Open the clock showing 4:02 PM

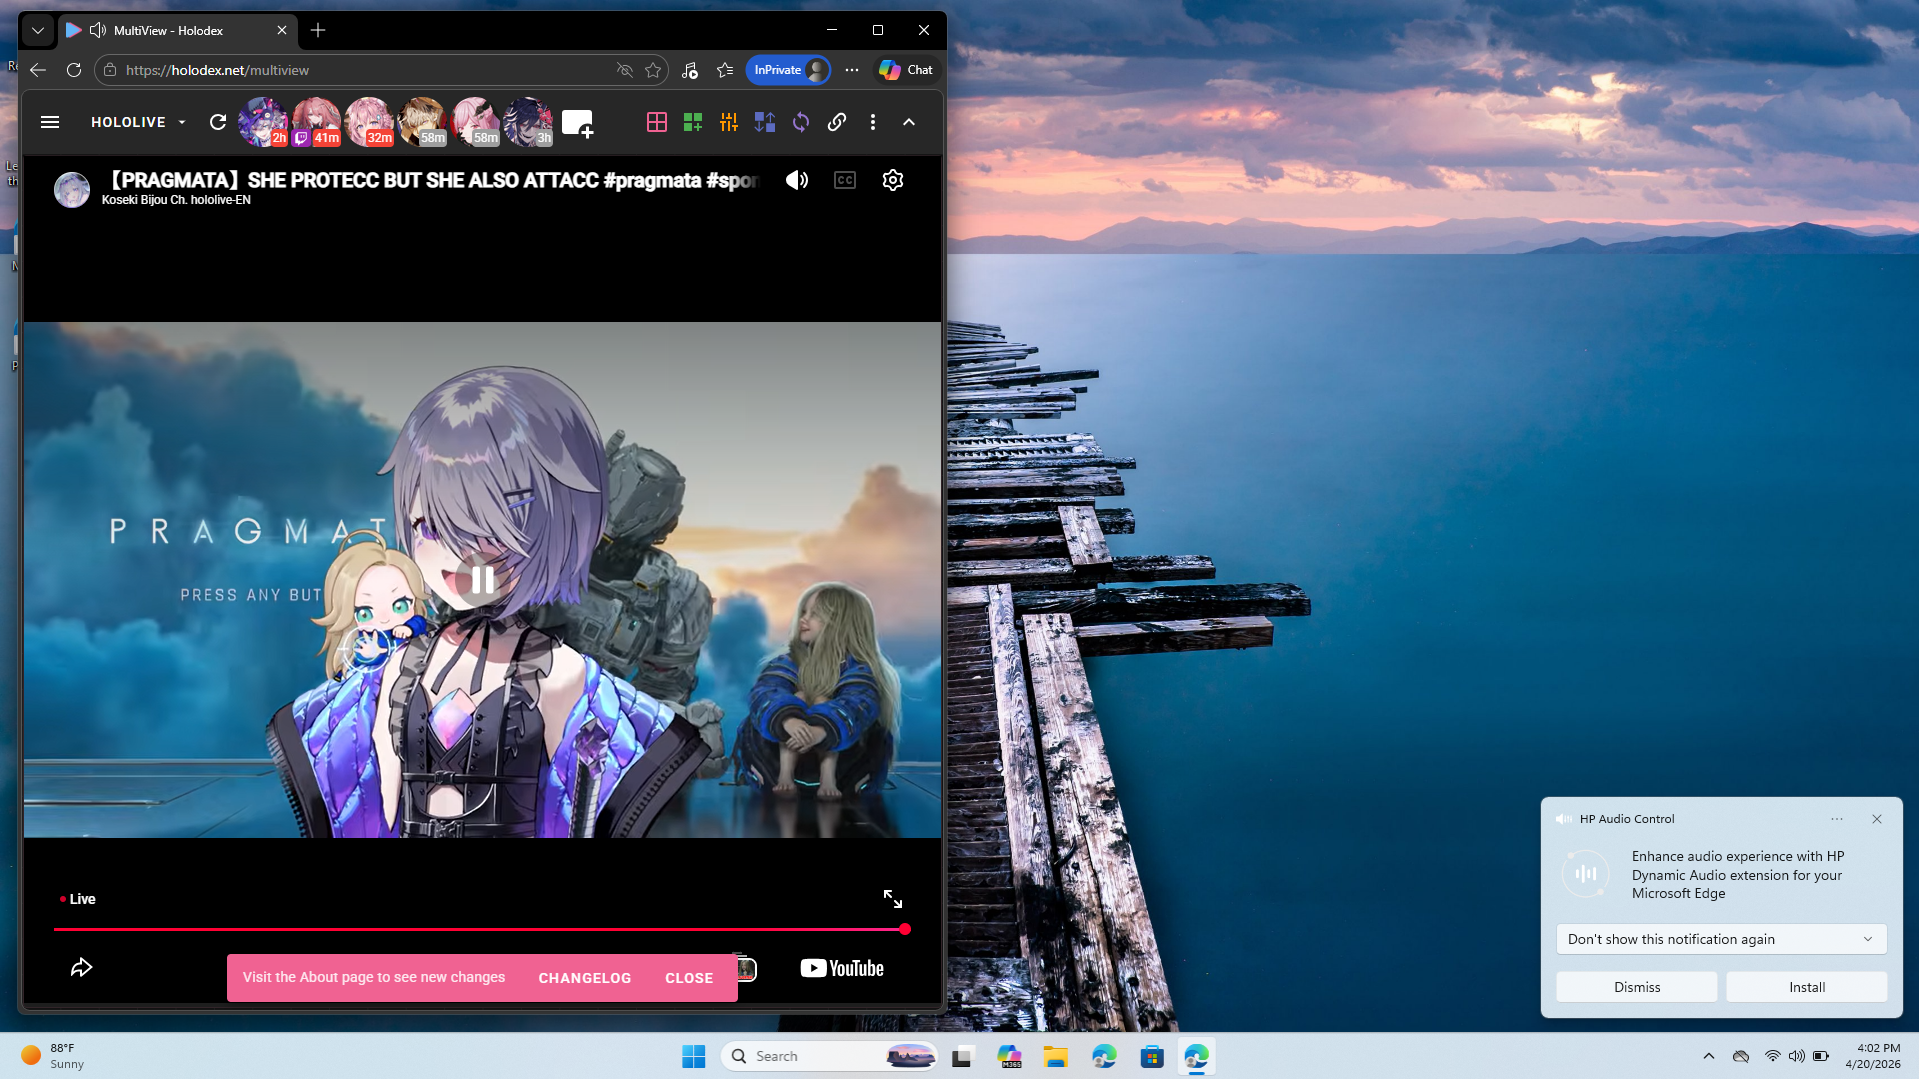click(x=1873, y=1056)
